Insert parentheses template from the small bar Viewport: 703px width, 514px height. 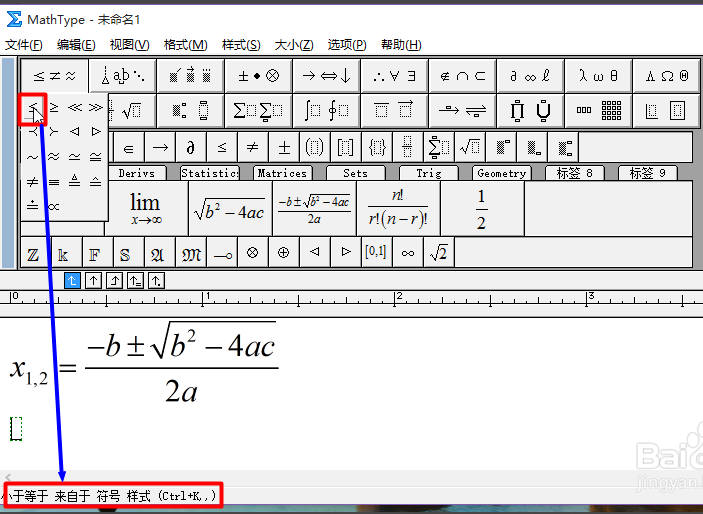click(x=314, y=147)
